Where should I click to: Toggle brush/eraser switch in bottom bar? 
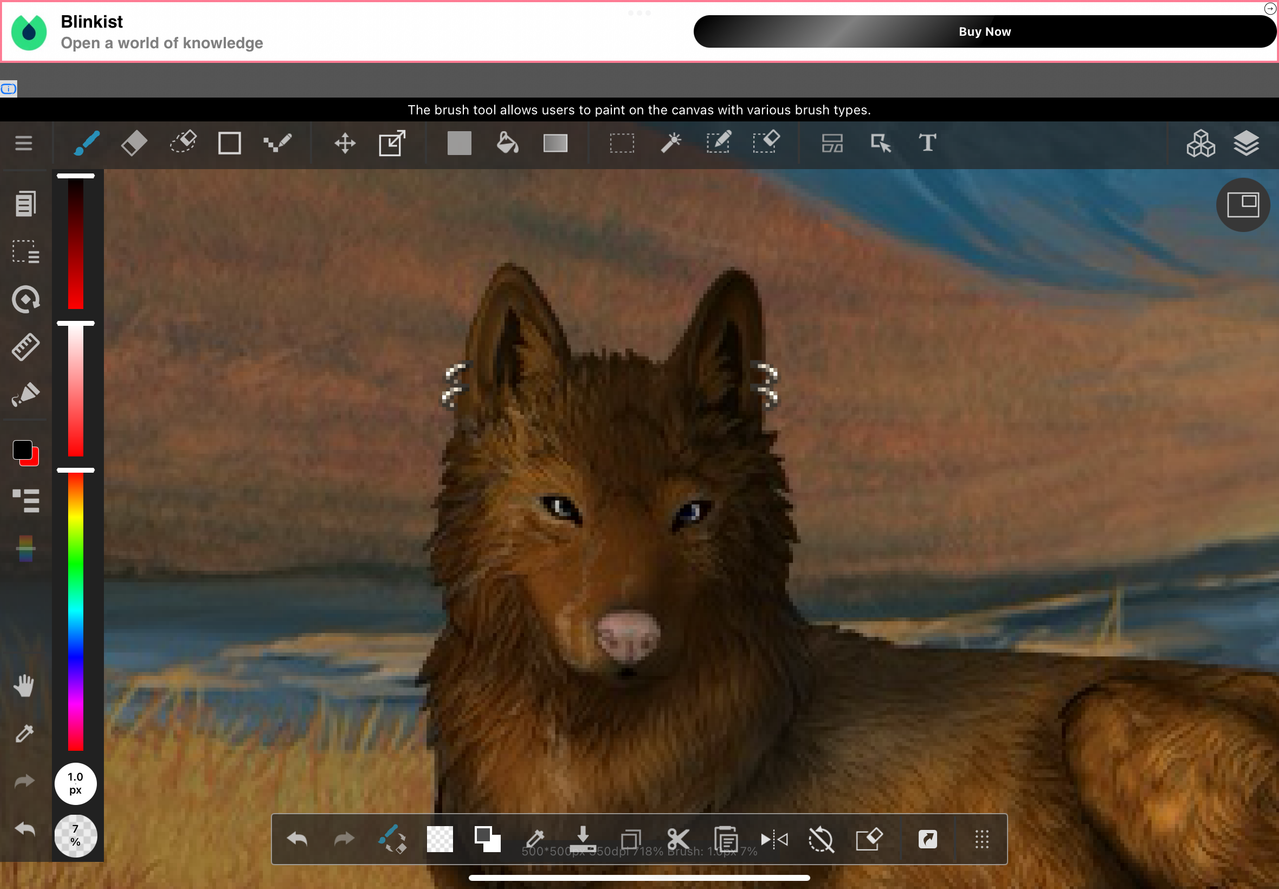pyautogui.click(x=392, y=839)
